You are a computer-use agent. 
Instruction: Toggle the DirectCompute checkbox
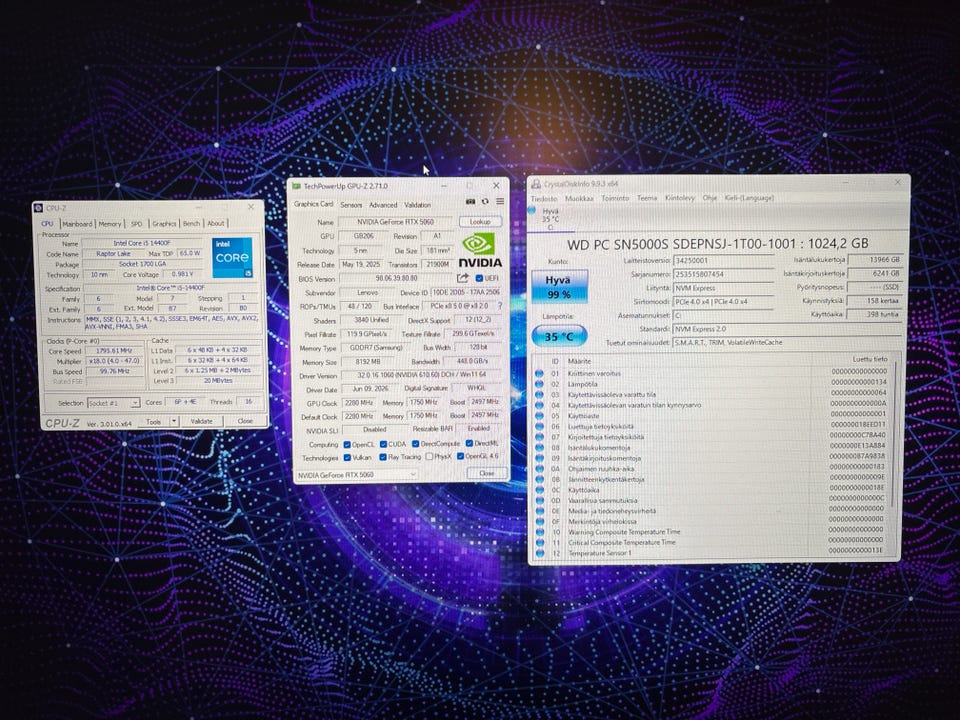(416, 444)
